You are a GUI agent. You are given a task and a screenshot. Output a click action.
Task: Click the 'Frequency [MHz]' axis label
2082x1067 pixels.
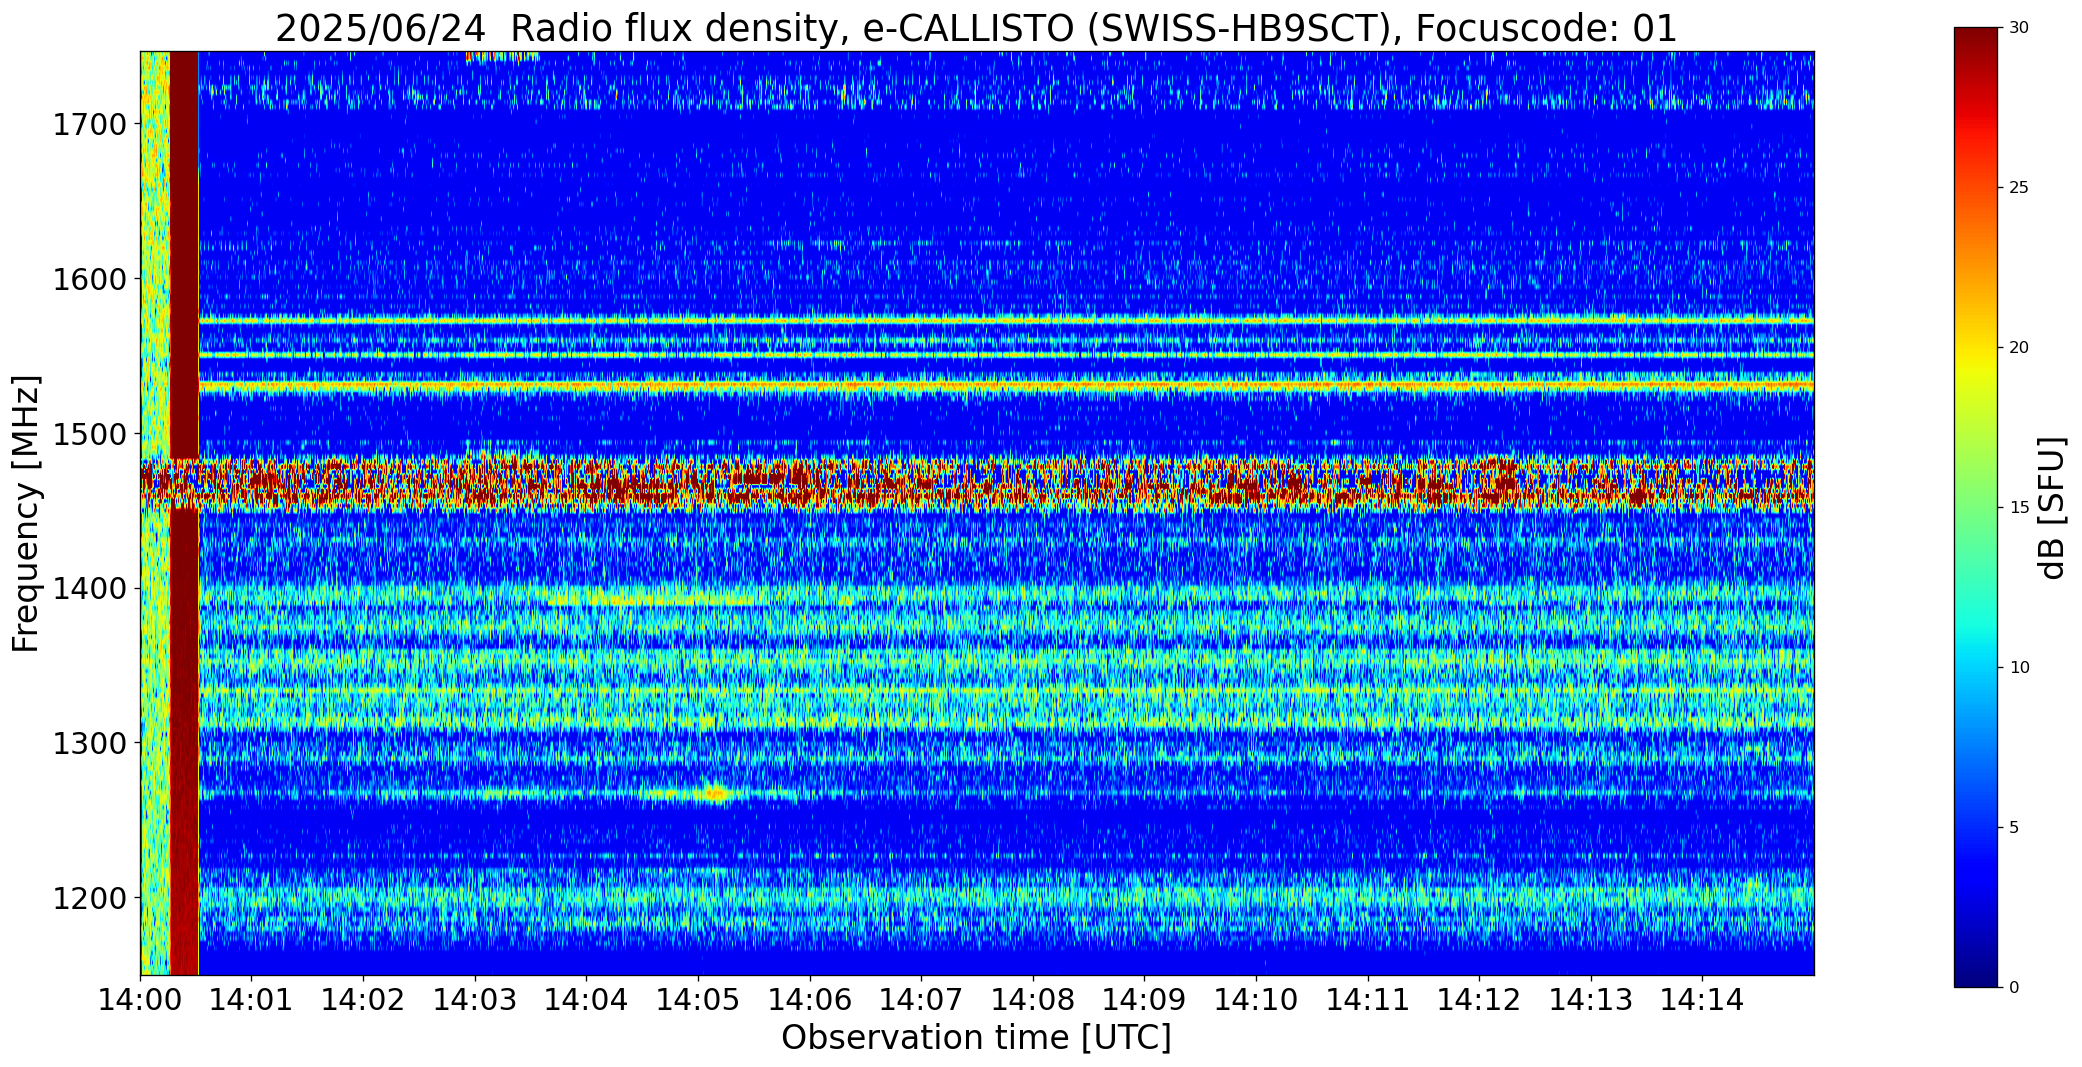pos(26,513)
